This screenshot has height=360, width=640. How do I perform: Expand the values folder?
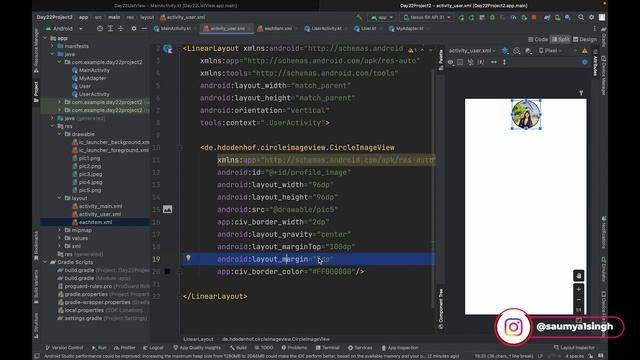[60, 238]
